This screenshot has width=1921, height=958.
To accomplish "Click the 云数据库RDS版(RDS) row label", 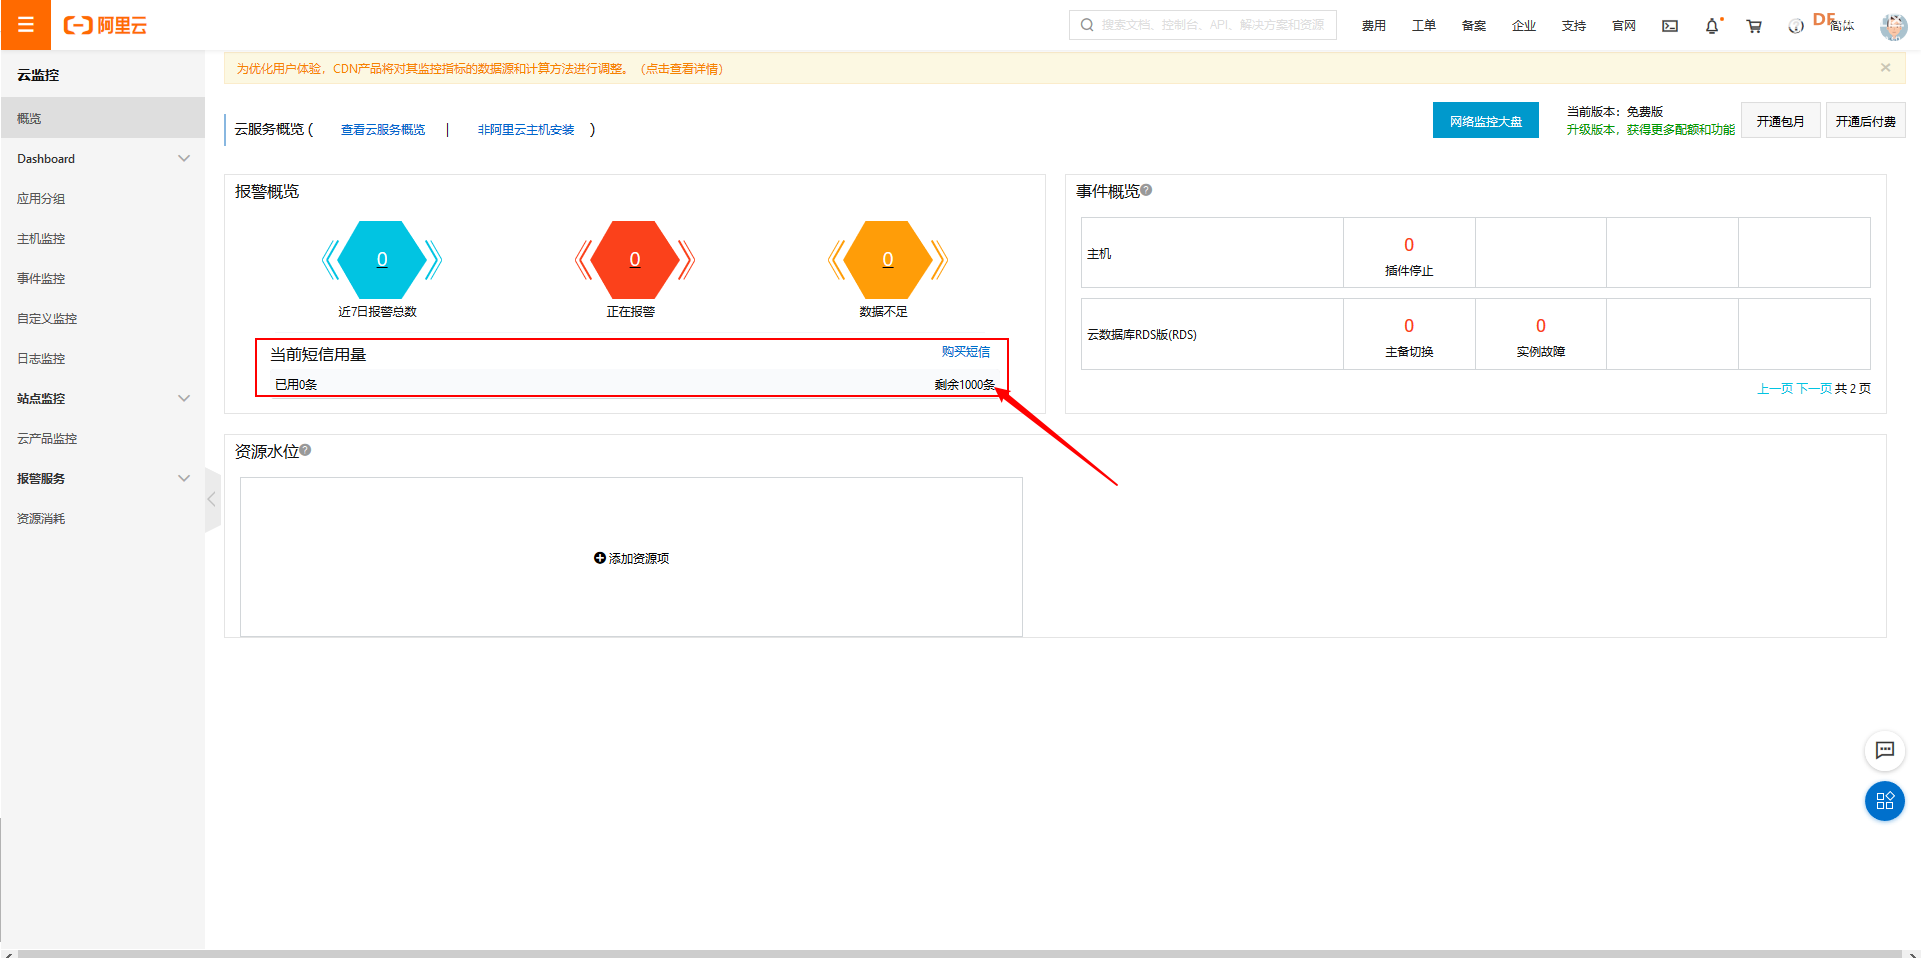I will (1142, 335).
